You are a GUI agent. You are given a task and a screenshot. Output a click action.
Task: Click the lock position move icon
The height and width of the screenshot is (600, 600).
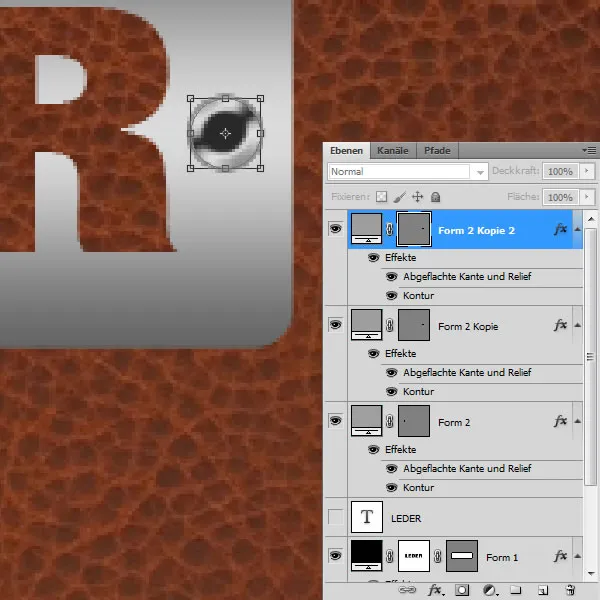[418, 198]
